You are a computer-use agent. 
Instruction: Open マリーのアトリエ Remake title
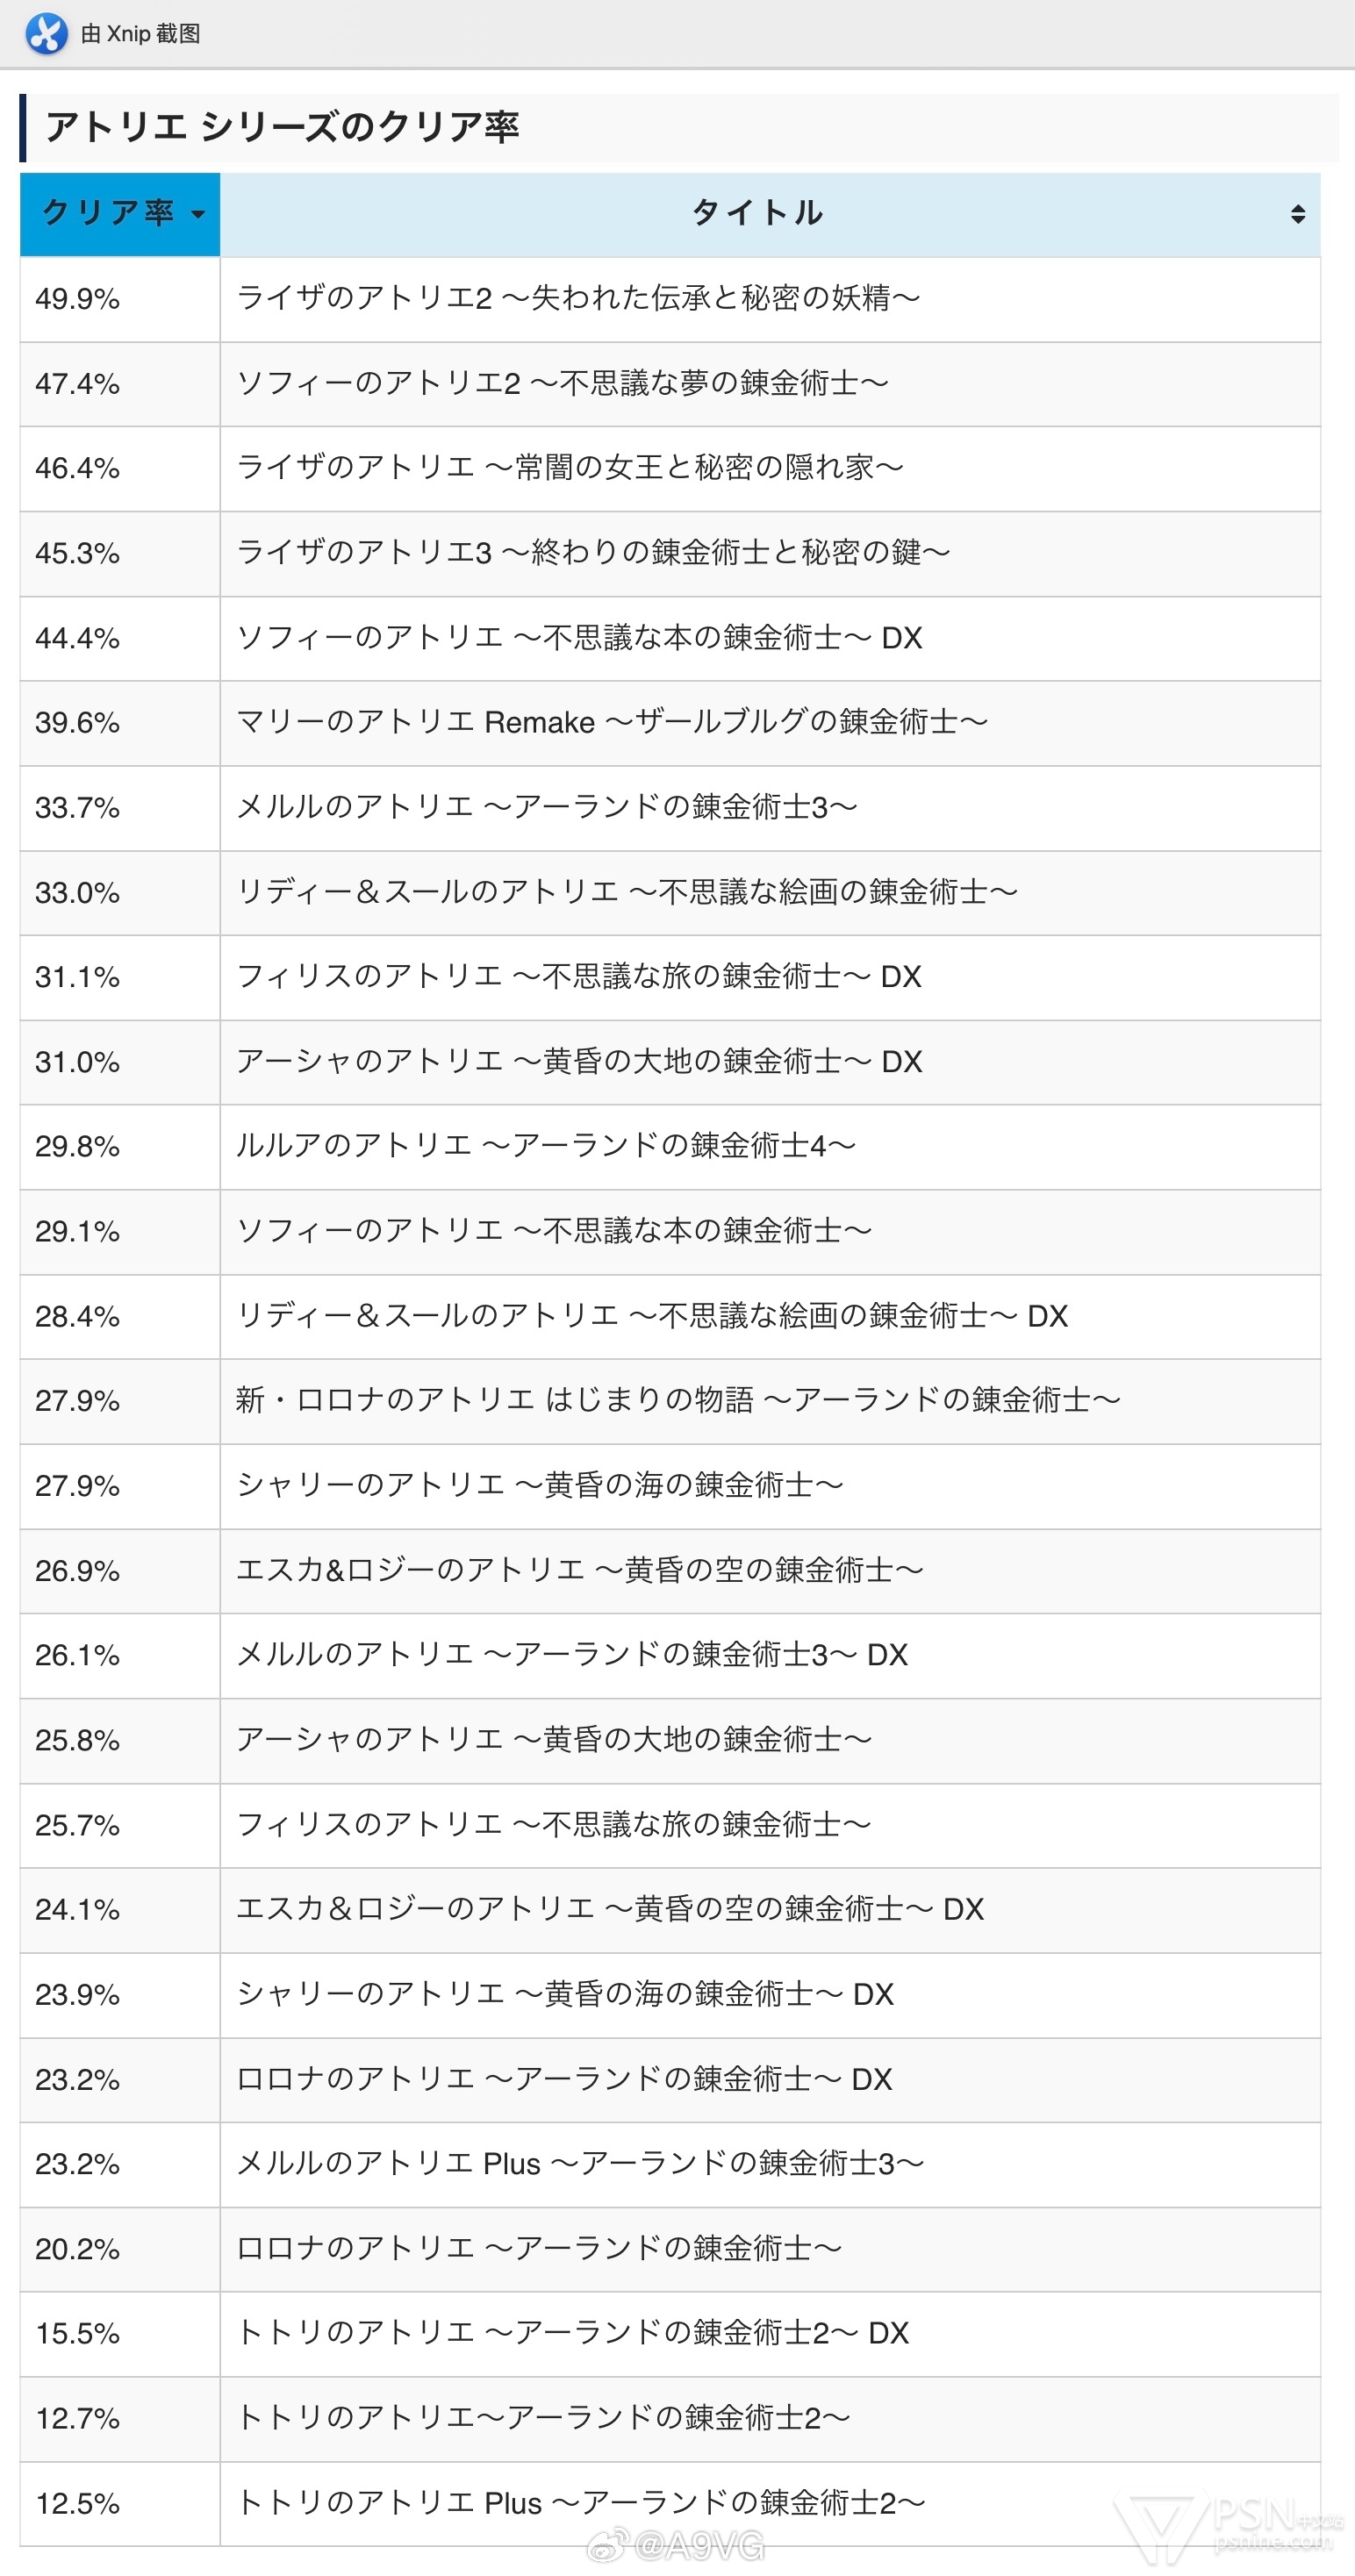pyautogui.click(x=612, y=722)
